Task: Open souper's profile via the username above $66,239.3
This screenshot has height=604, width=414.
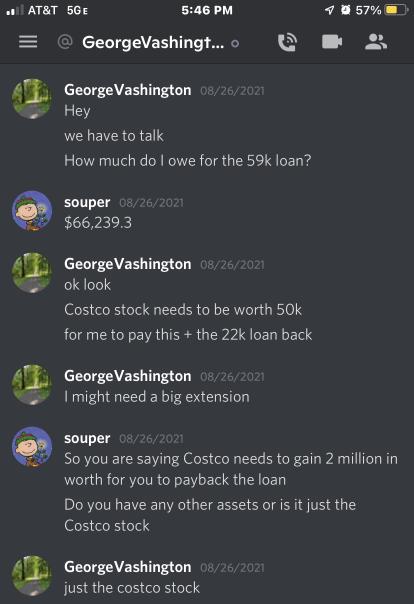Action: (x=87, y=203)
